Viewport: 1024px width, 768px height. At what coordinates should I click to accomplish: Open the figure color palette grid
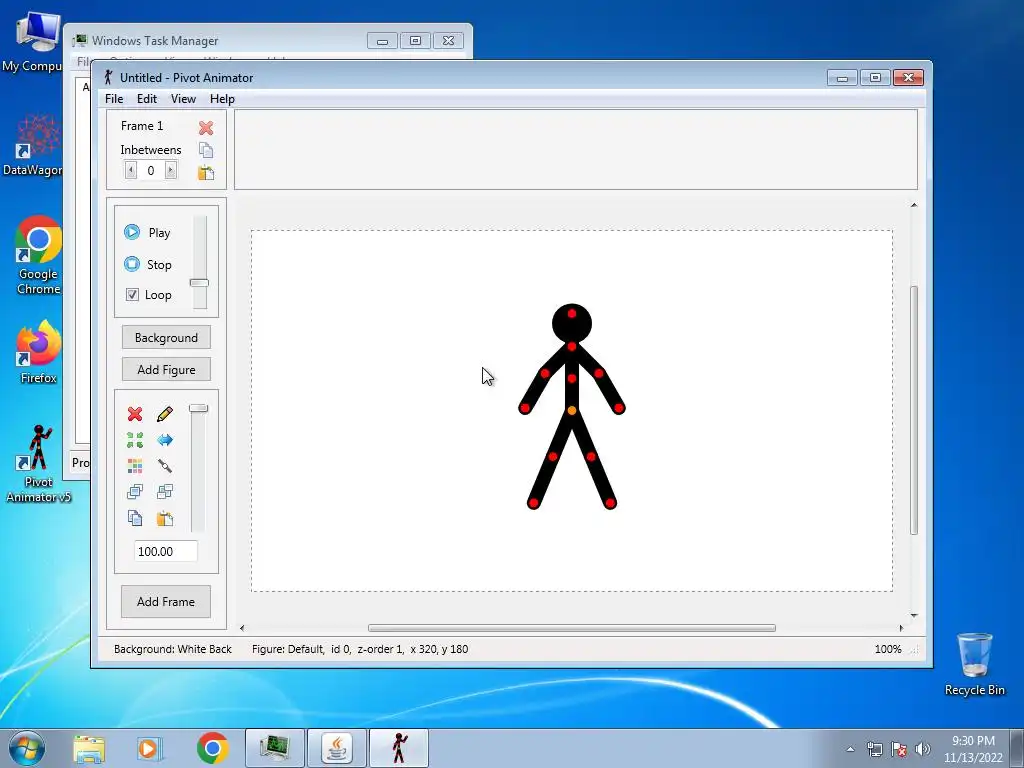click(135, 466)
